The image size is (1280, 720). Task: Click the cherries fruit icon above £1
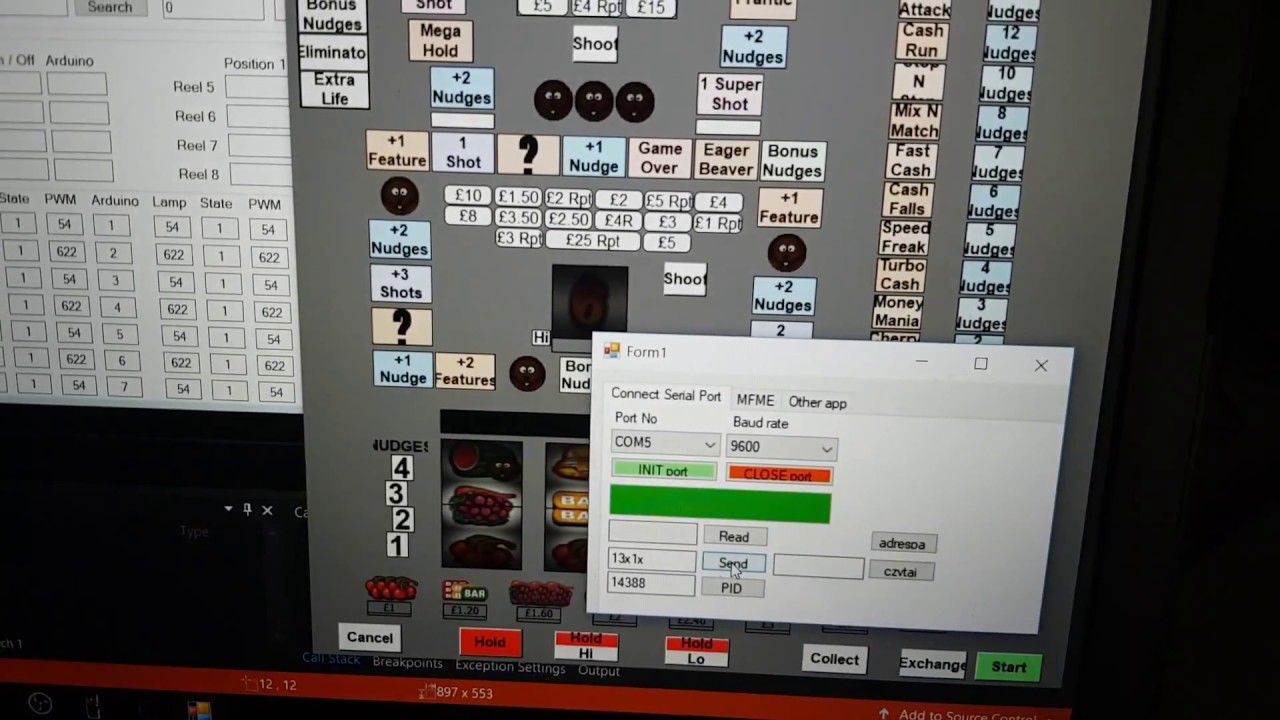391,588
